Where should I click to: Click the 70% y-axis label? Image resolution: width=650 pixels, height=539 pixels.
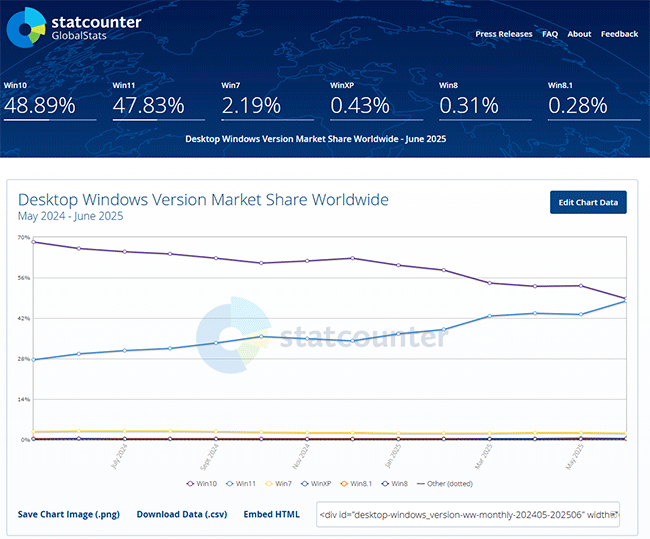point(24,237)
